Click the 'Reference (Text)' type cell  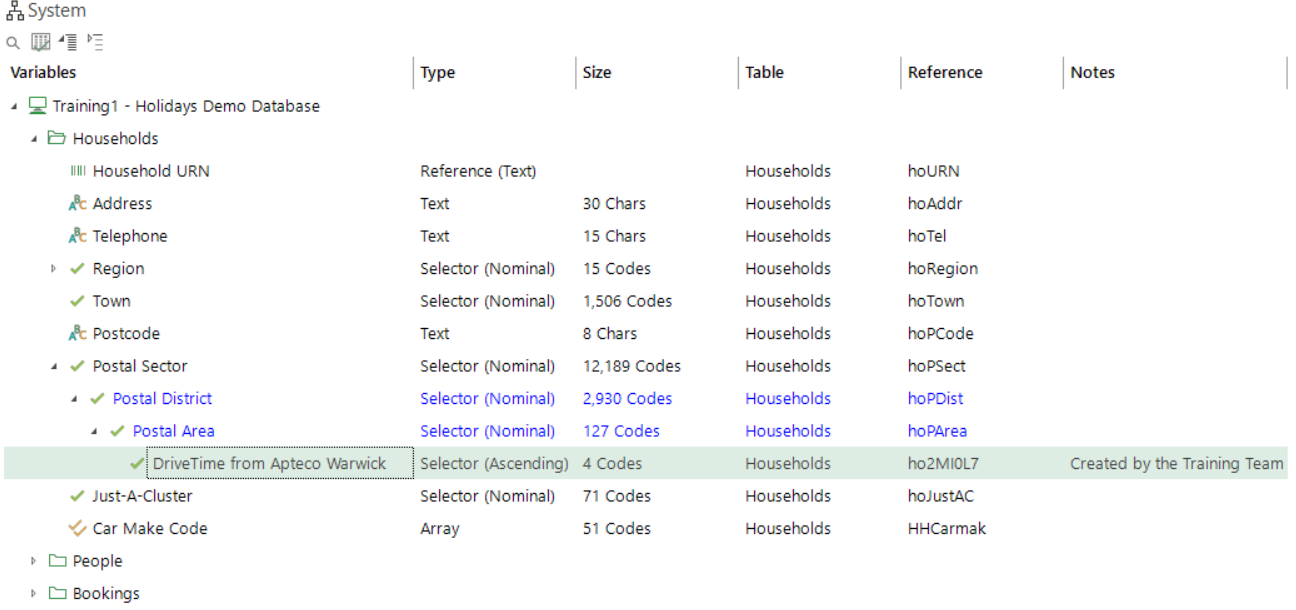click(x=478, y=171)
